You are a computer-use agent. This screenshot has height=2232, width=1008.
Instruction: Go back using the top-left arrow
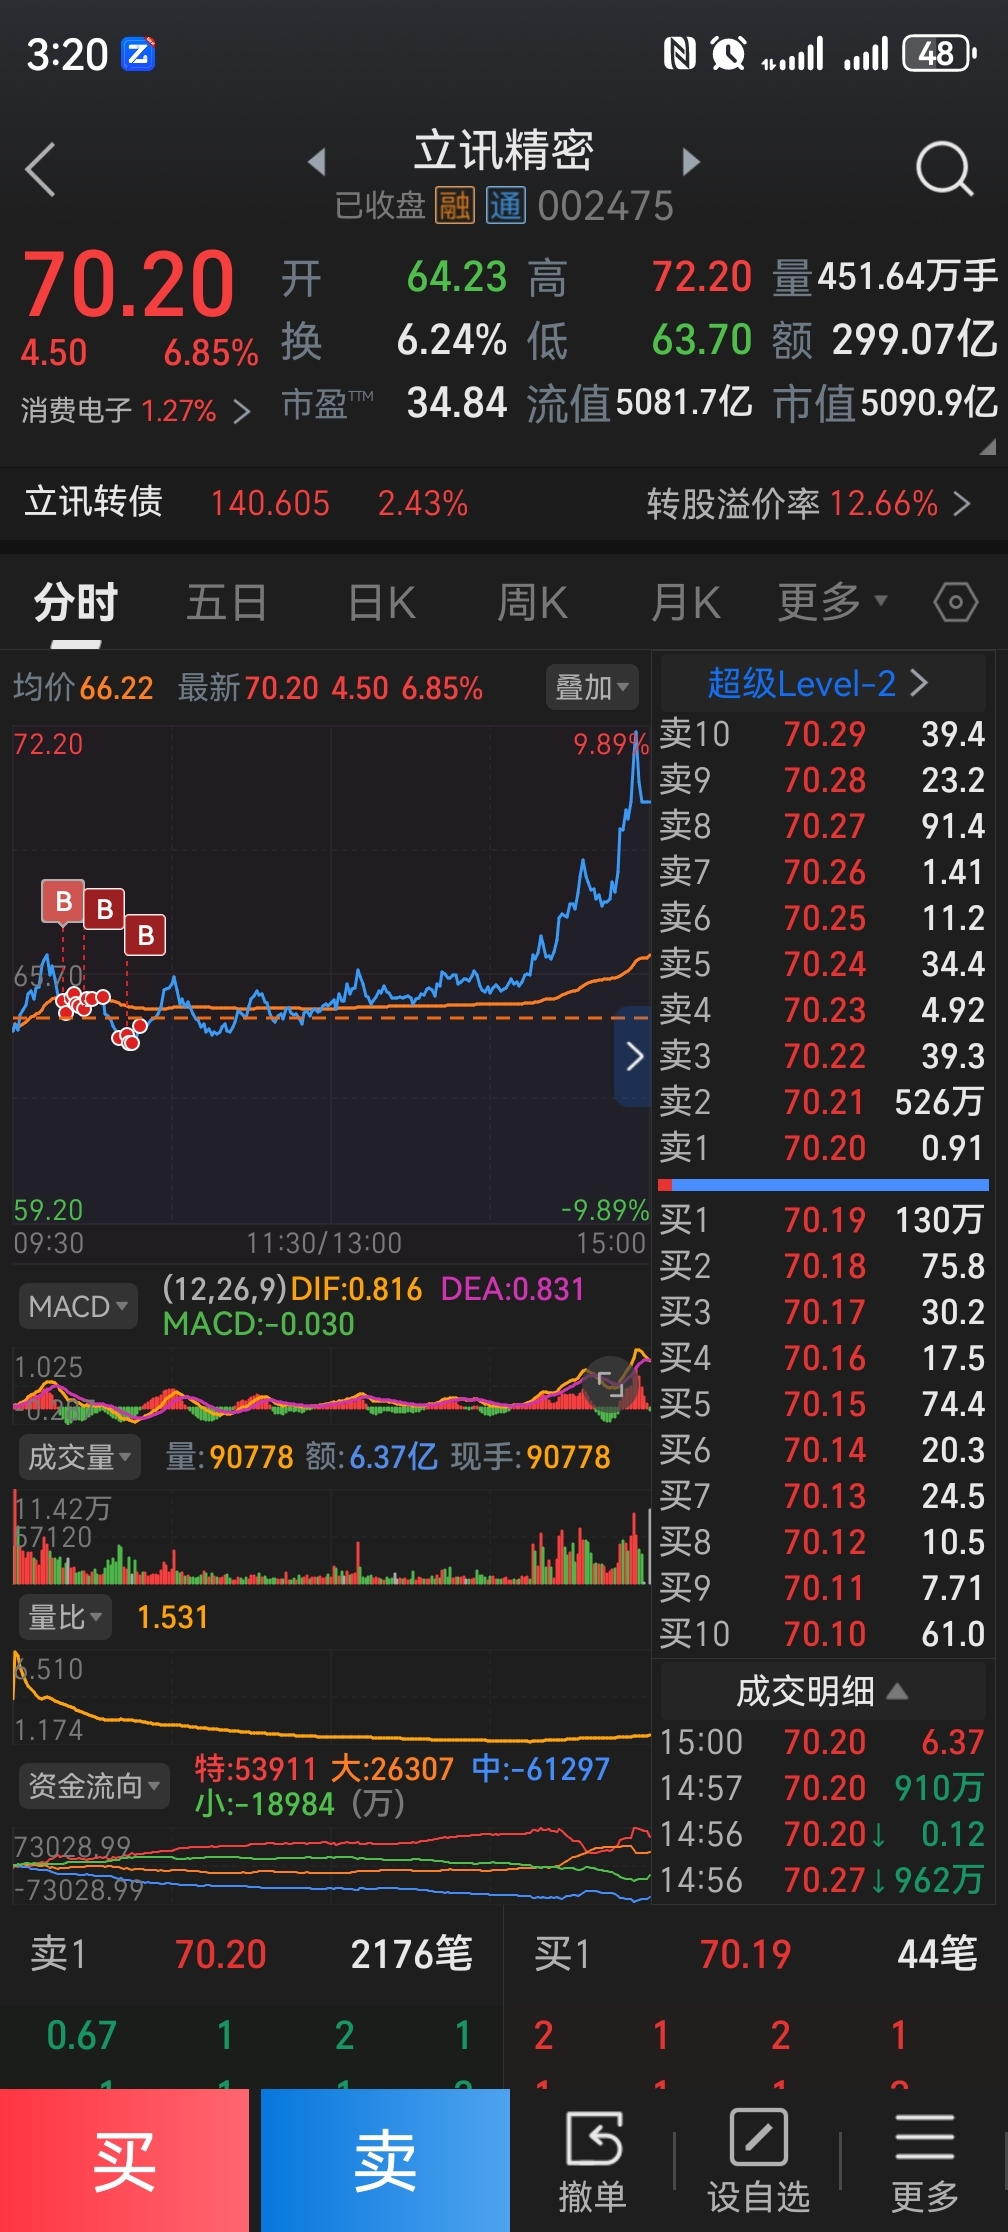click(x=40, y=170)
